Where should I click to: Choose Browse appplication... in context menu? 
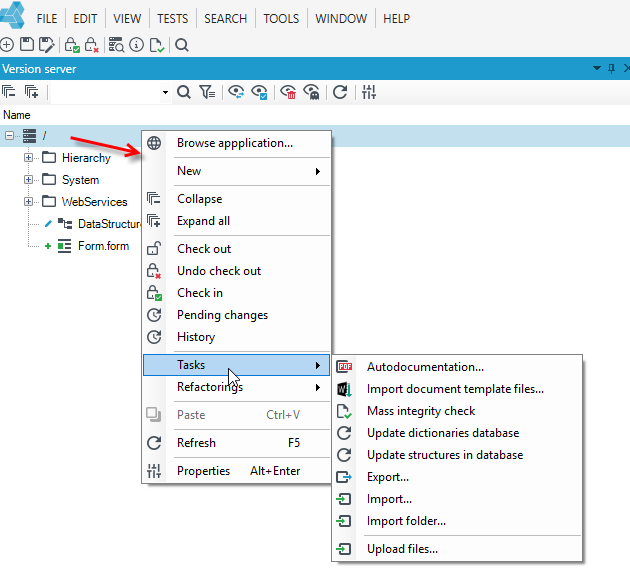coord(236,143)
